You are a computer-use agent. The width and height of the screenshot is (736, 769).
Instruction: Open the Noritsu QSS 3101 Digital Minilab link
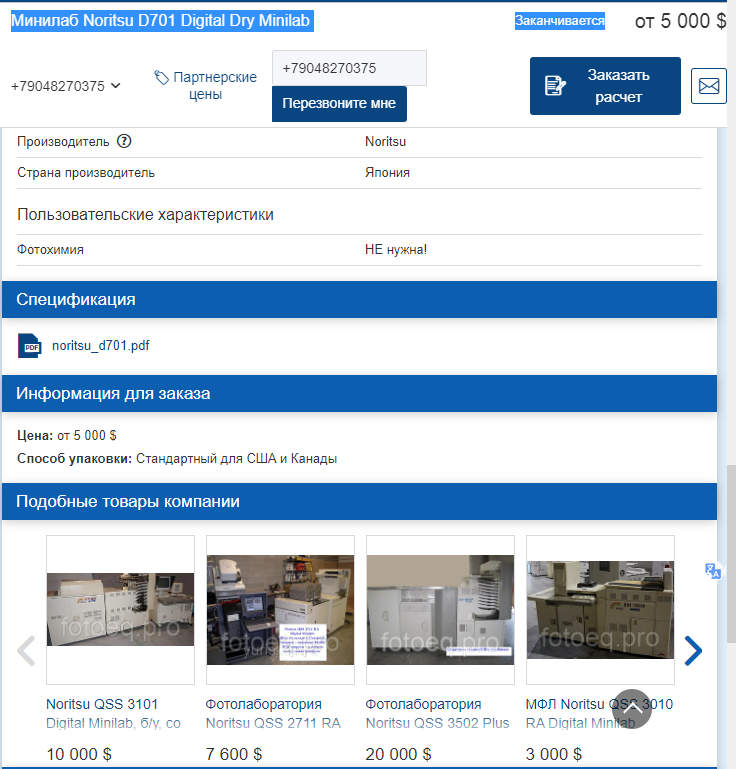pos(113,714)
